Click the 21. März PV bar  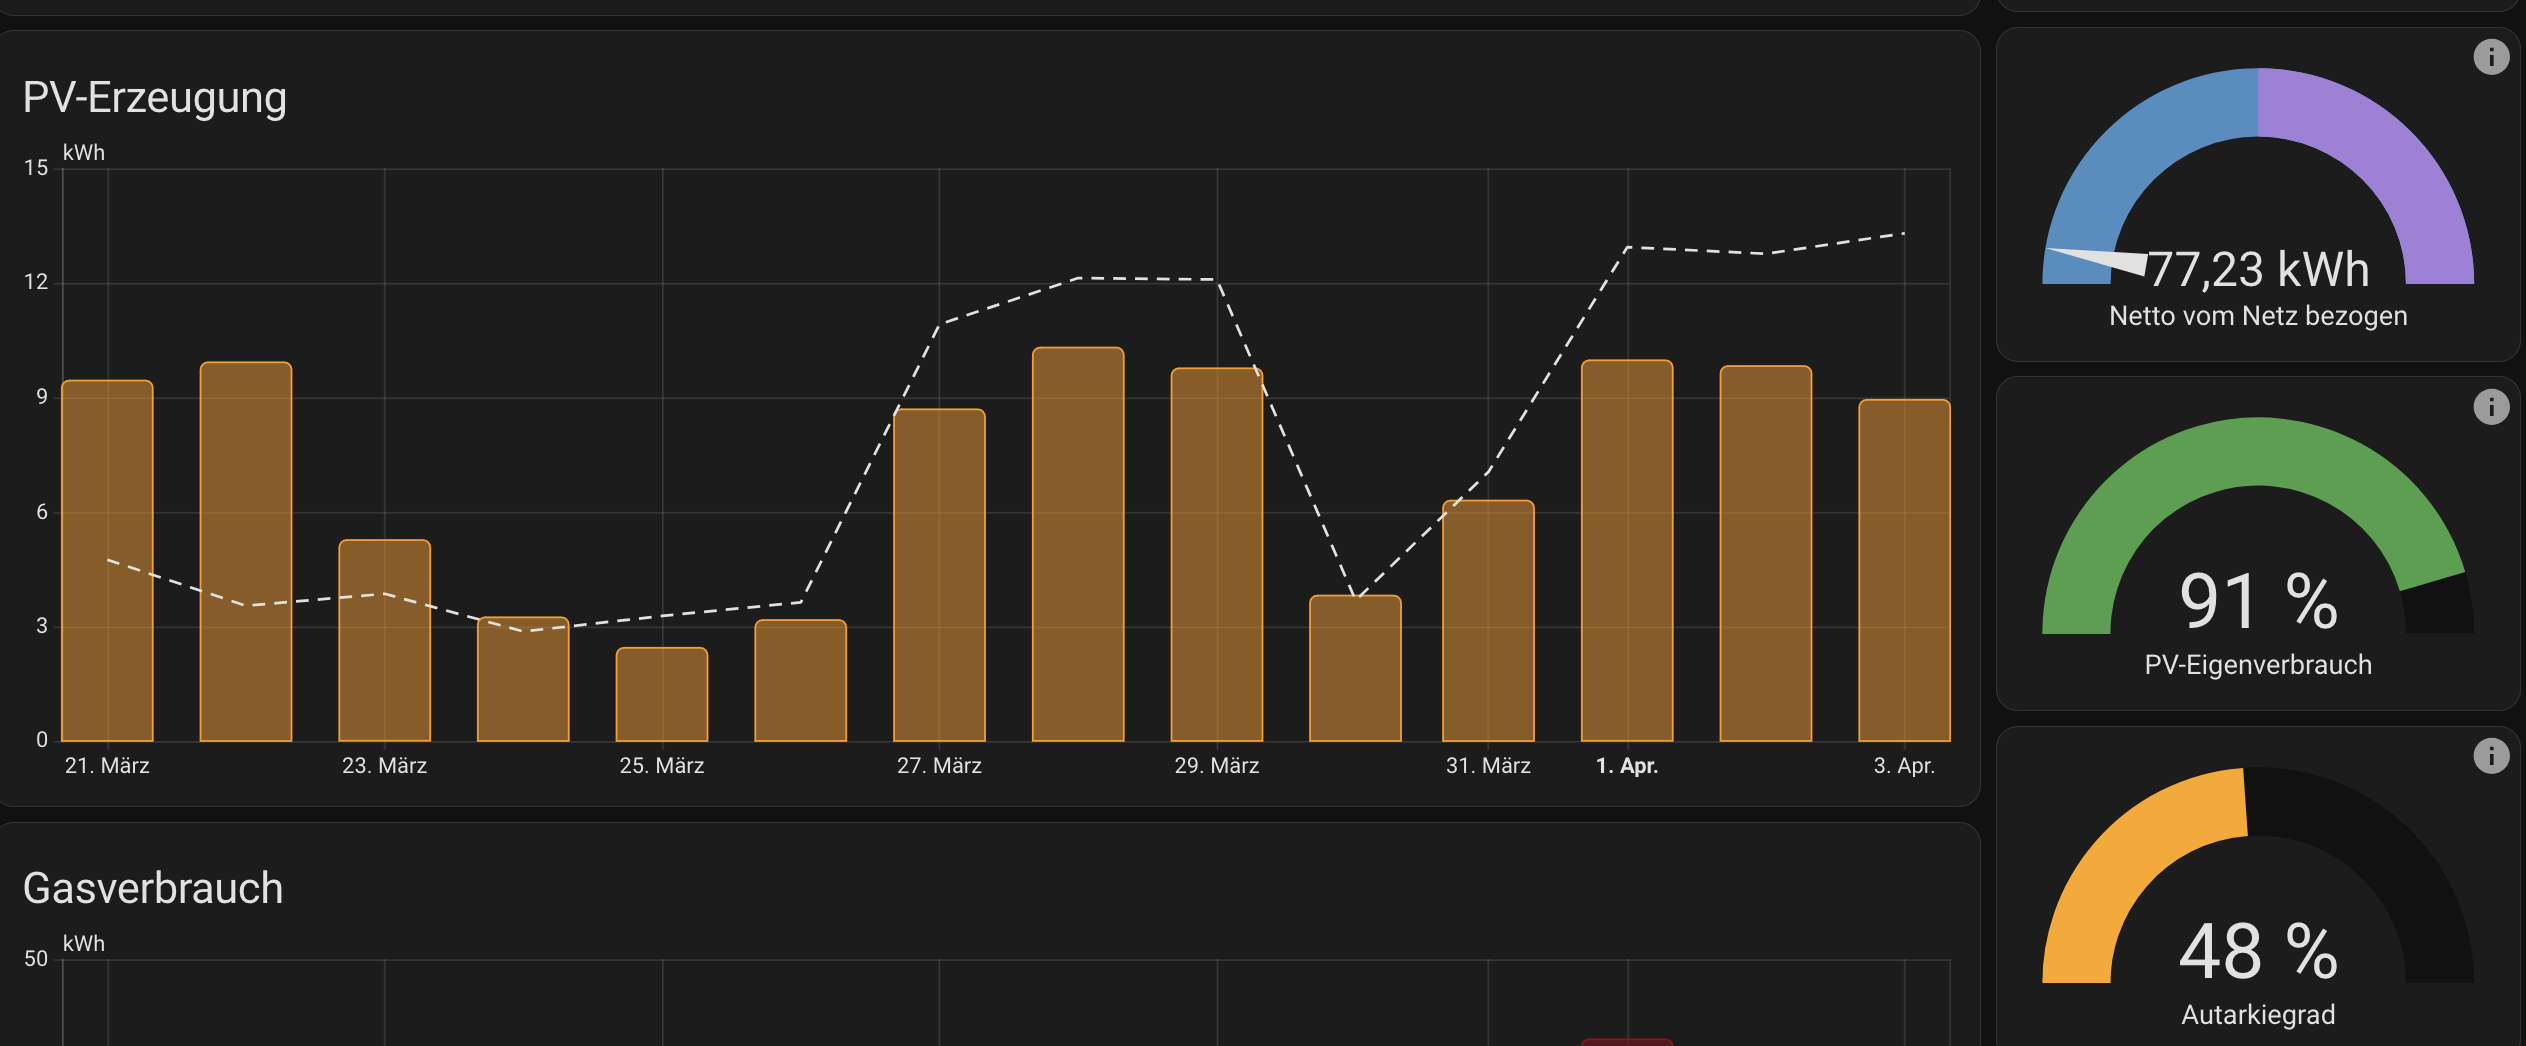[107, 561]
